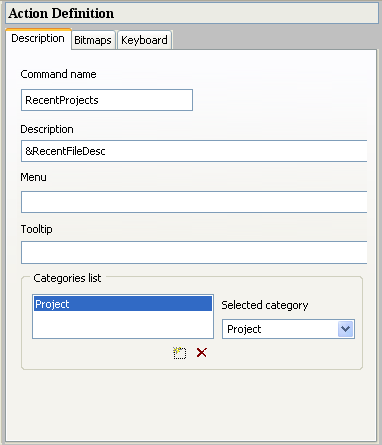Open the Keyboard tab
382x445 pixels.
[144, 40]
